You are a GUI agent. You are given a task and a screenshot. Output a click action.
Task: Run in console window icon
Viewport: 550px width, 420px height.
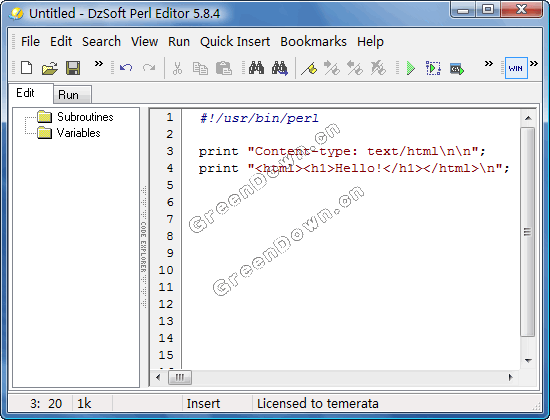pos(457,68)
